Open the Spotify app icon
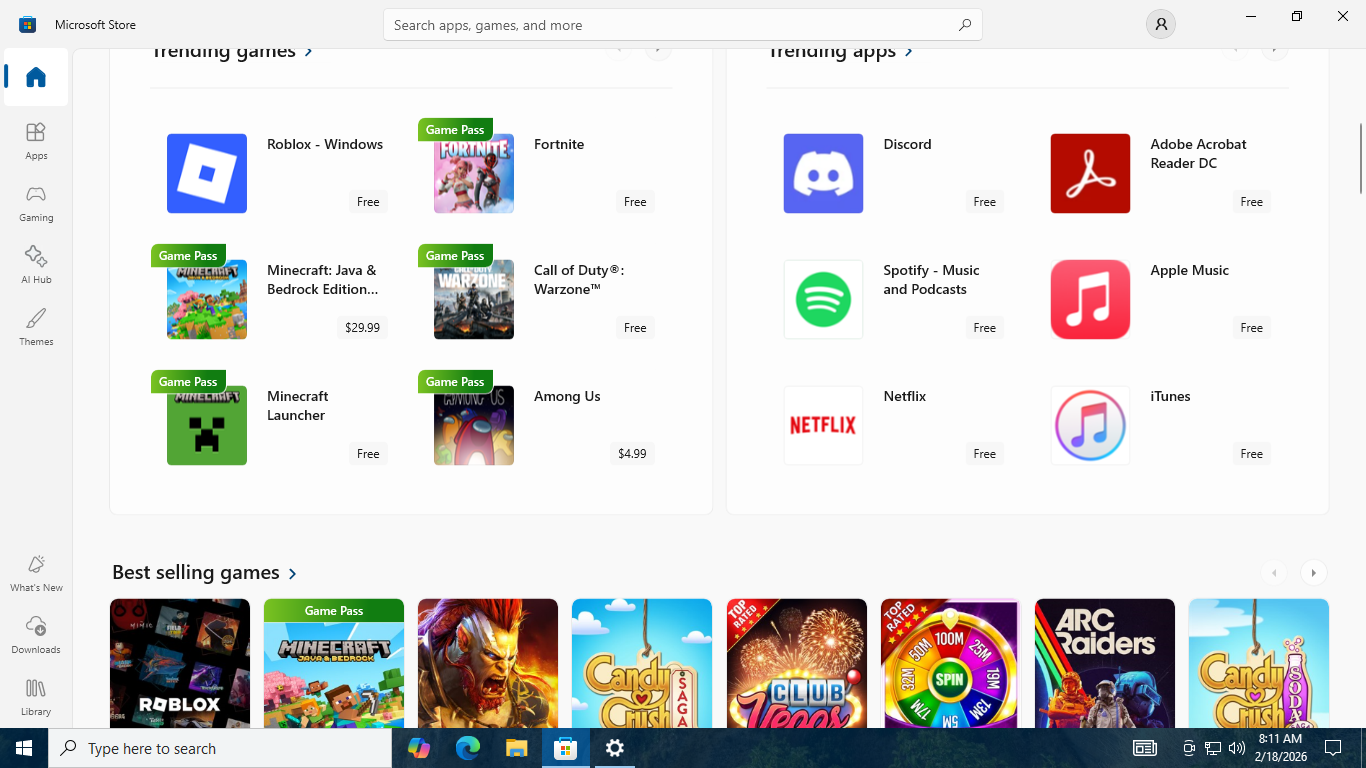The image size is (1366, 768). pos(823,299)
